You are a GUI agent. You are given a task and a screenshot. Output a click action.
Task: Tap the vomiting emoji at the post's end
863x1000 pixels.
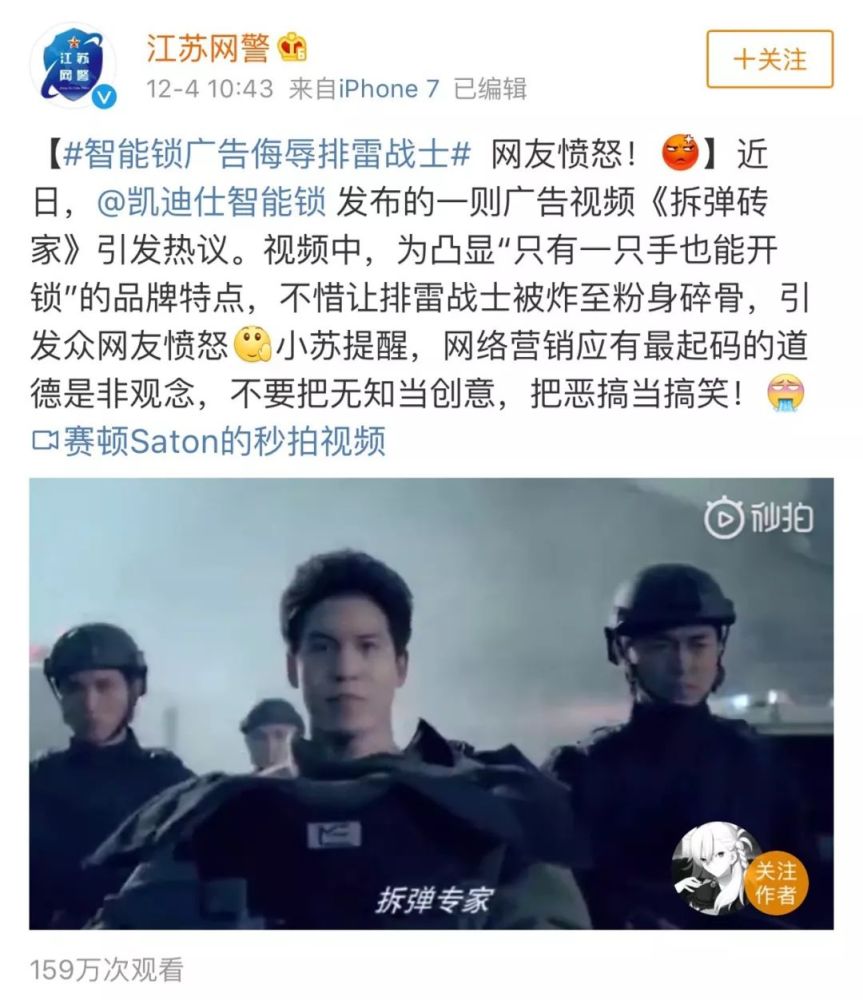[x=785, y=393]
